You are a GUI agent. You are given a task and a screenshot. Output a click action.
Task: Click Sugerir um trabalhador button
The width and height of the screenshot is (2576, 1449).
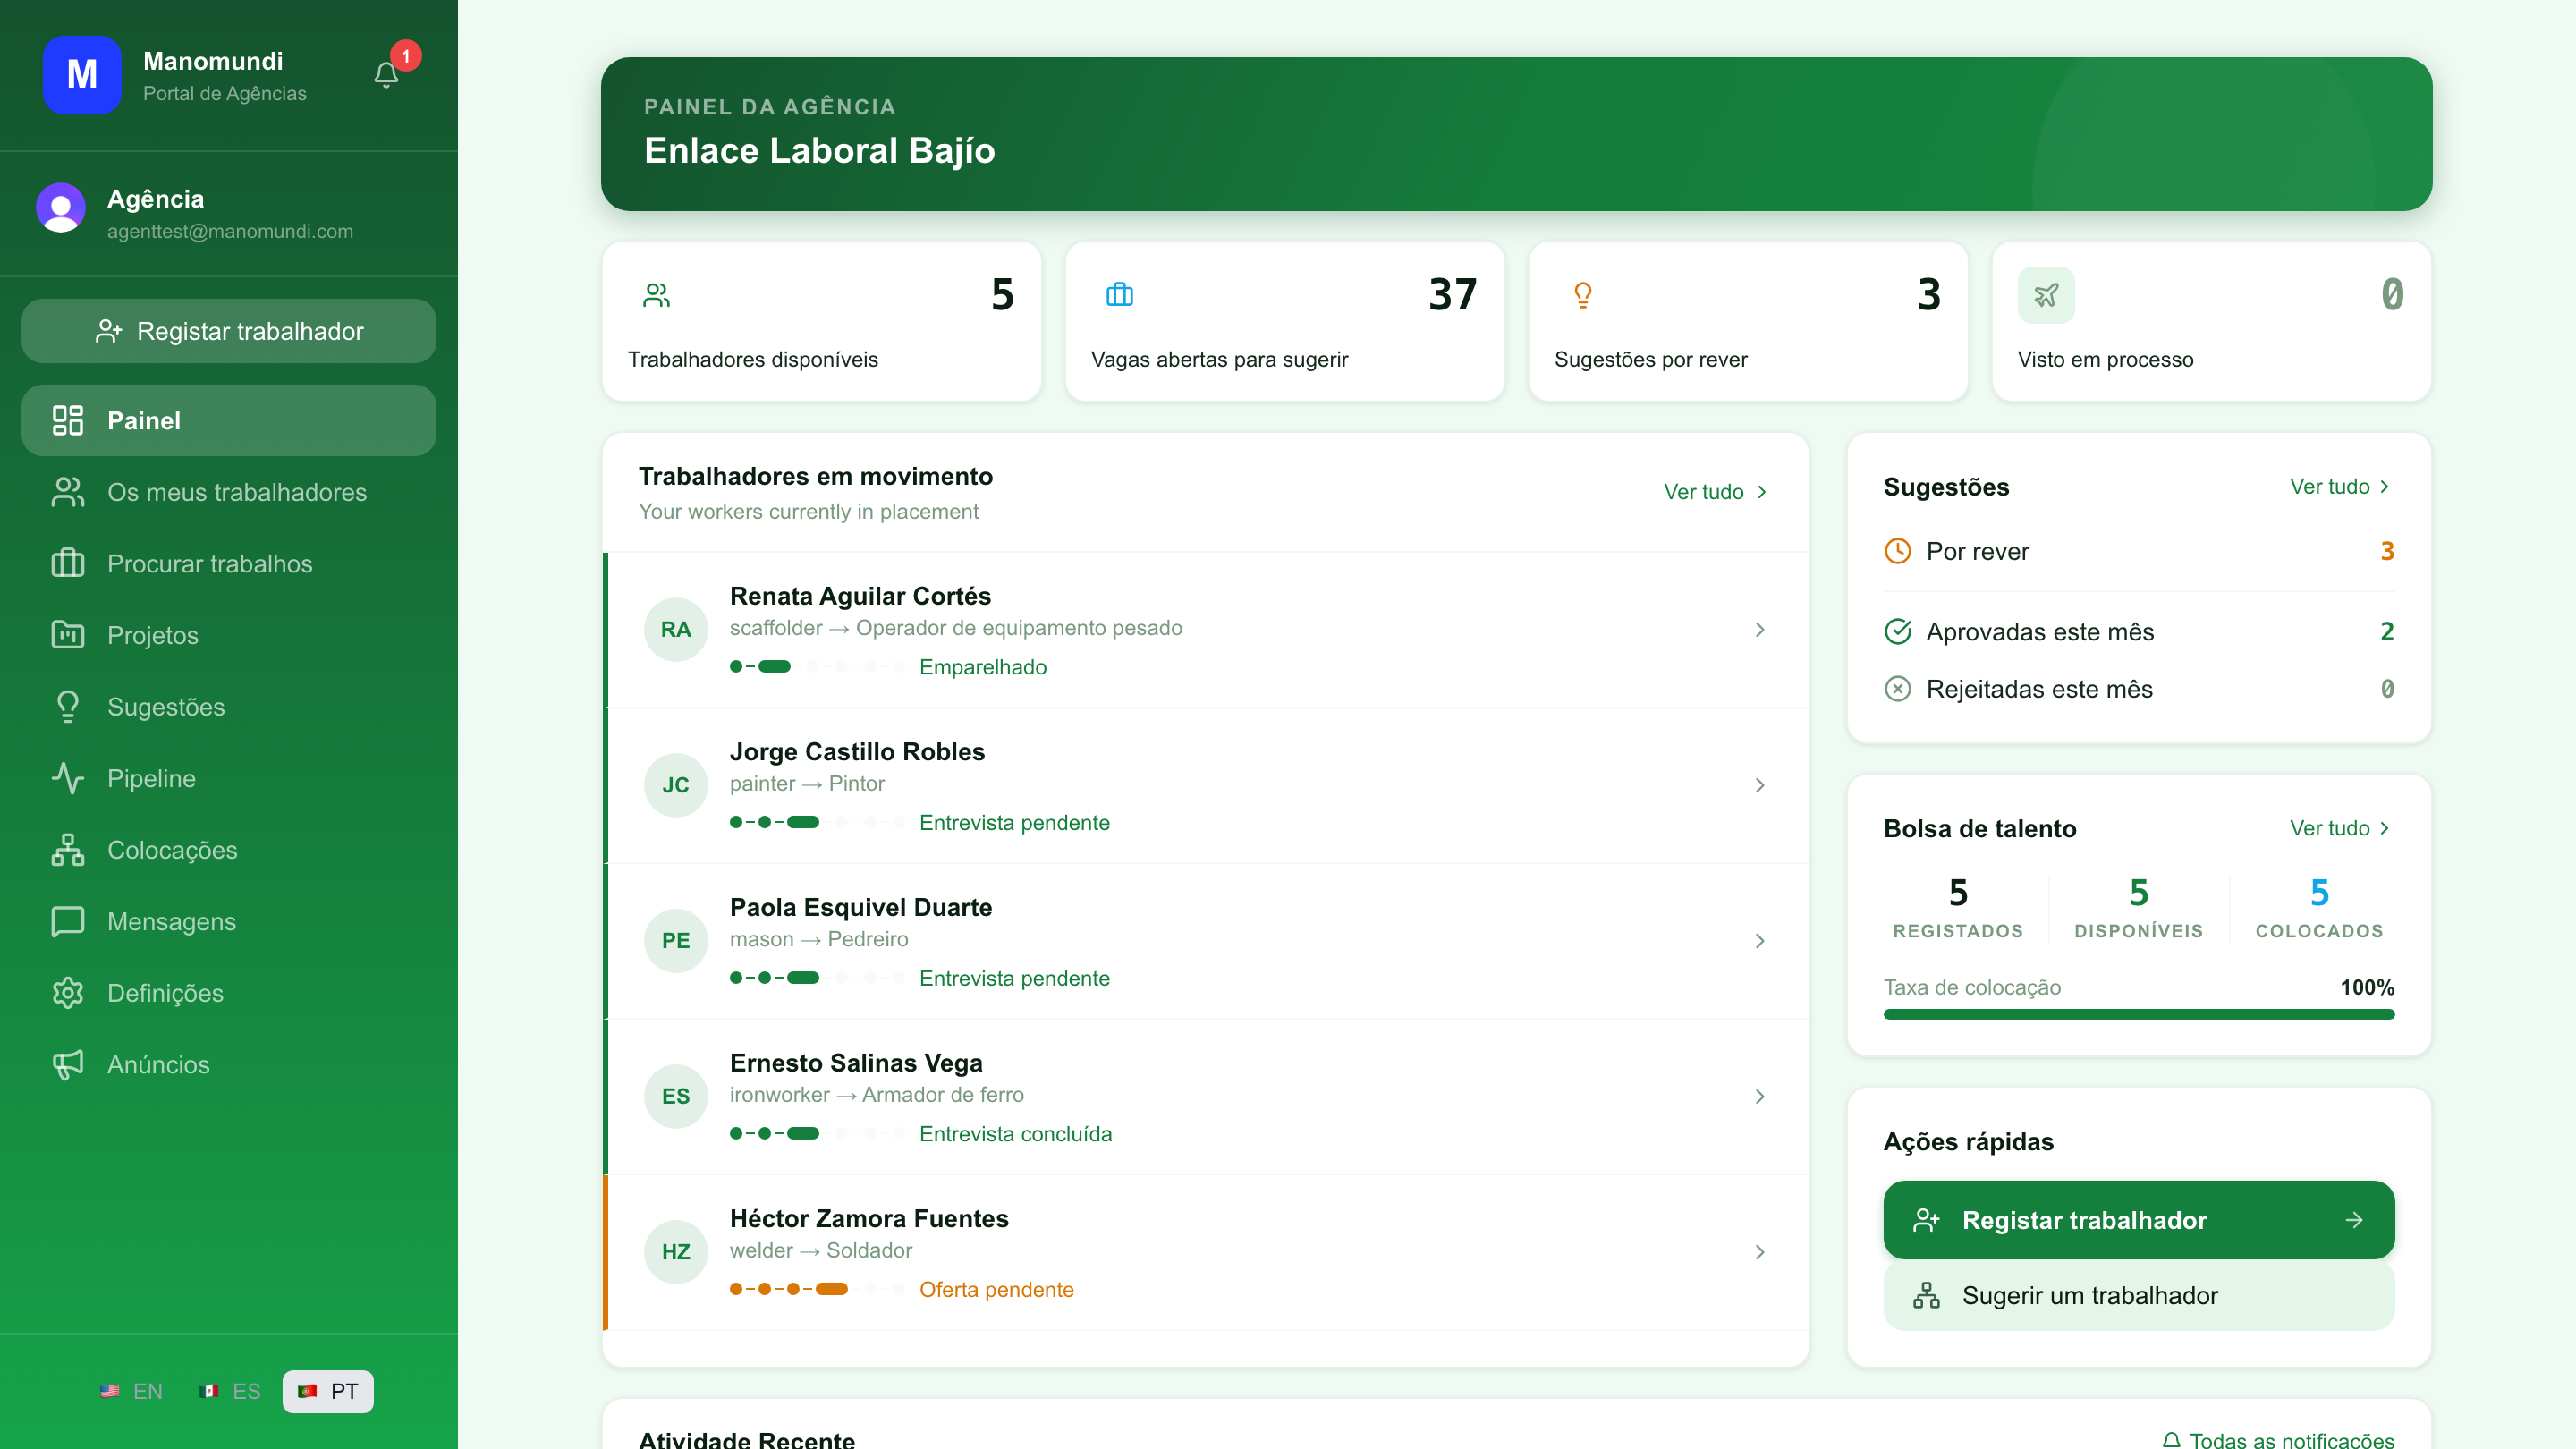pyautogui.click(x=2139, y=1296)
